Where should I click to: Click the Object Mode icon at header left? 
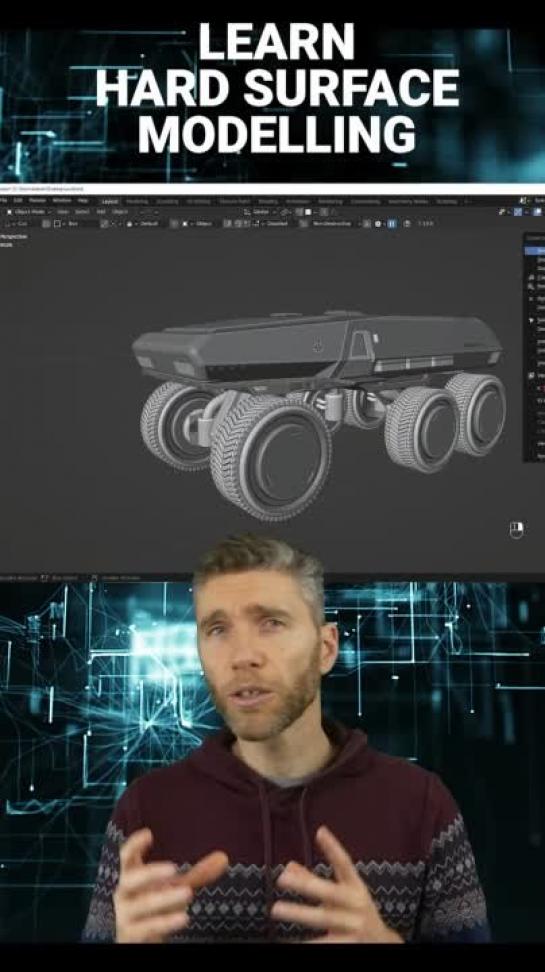[10, 212]
